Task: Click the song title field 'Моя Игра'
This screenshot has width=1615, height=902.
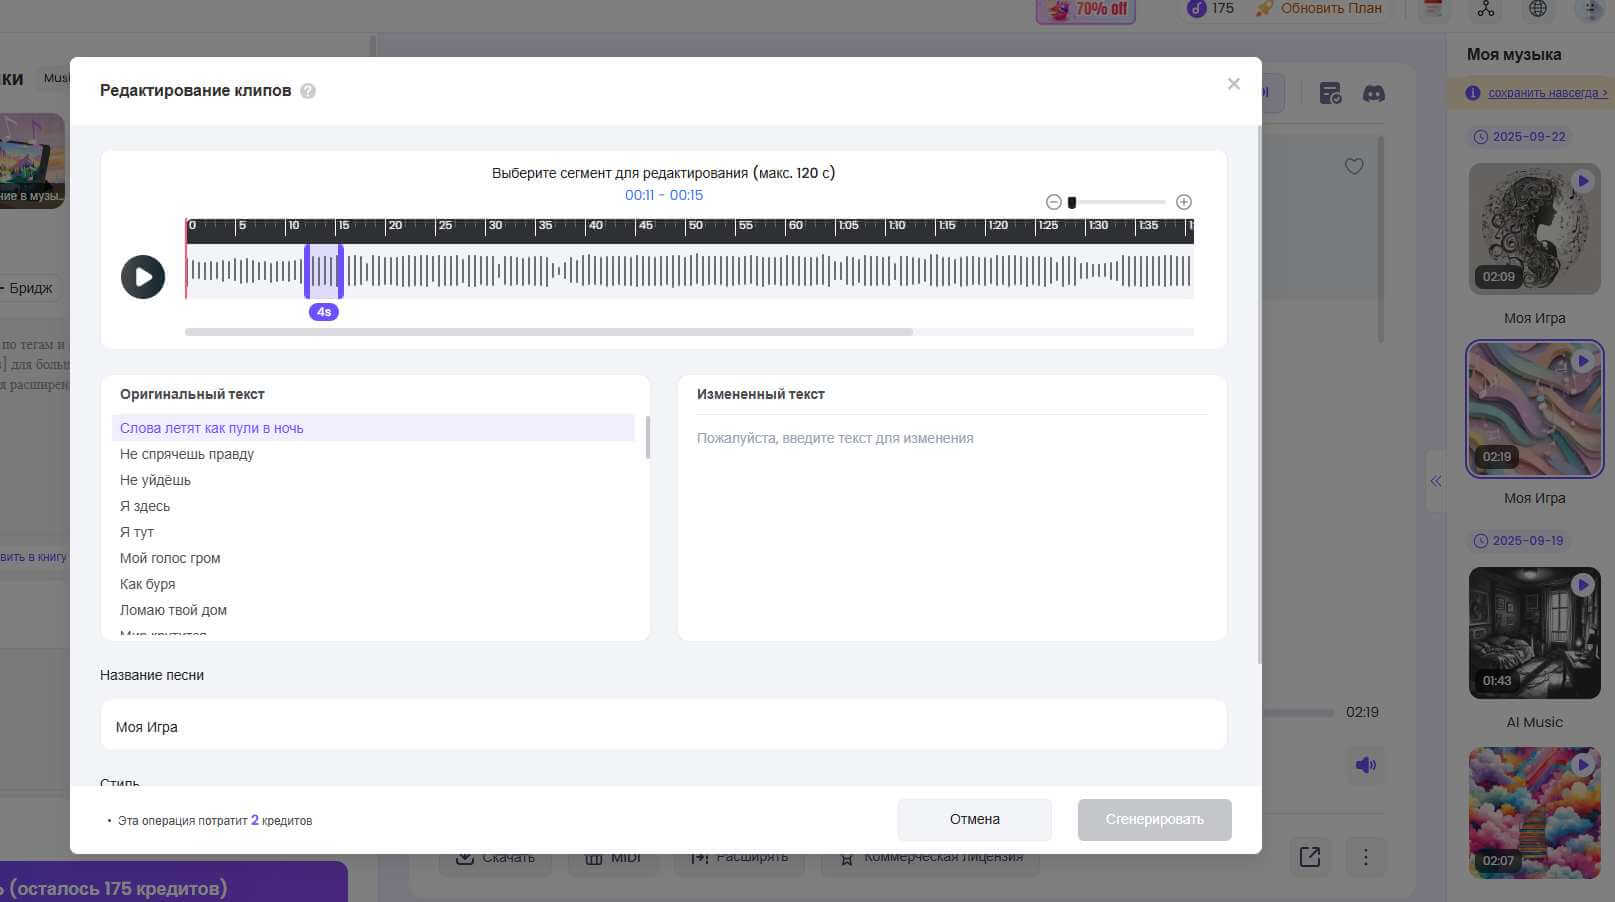Action: point(663,726)
